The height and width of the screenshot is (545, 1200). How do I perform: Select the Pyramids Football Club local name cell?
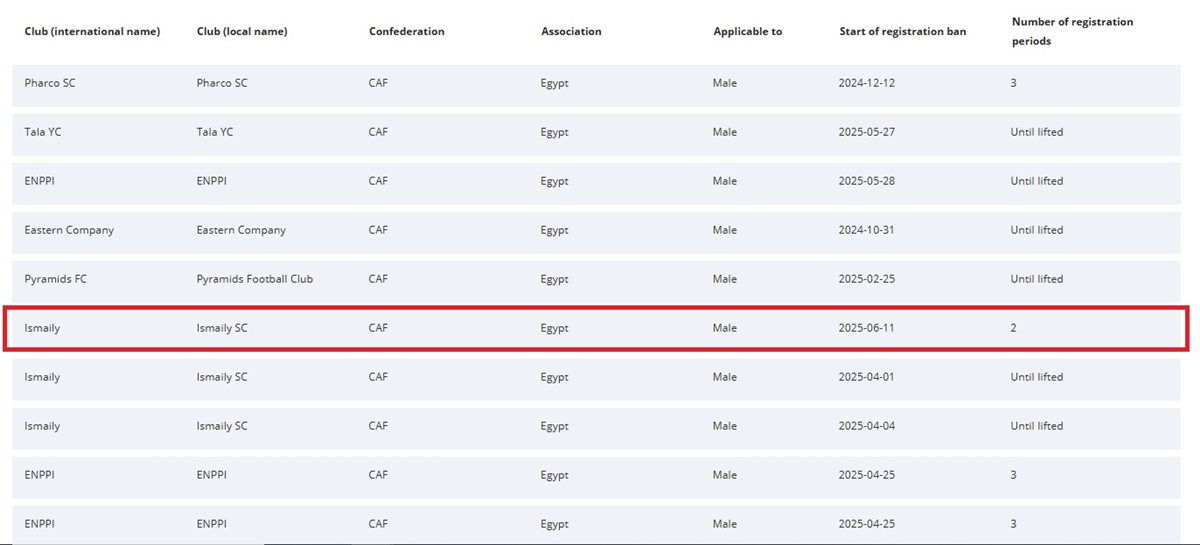coord(254,279)
